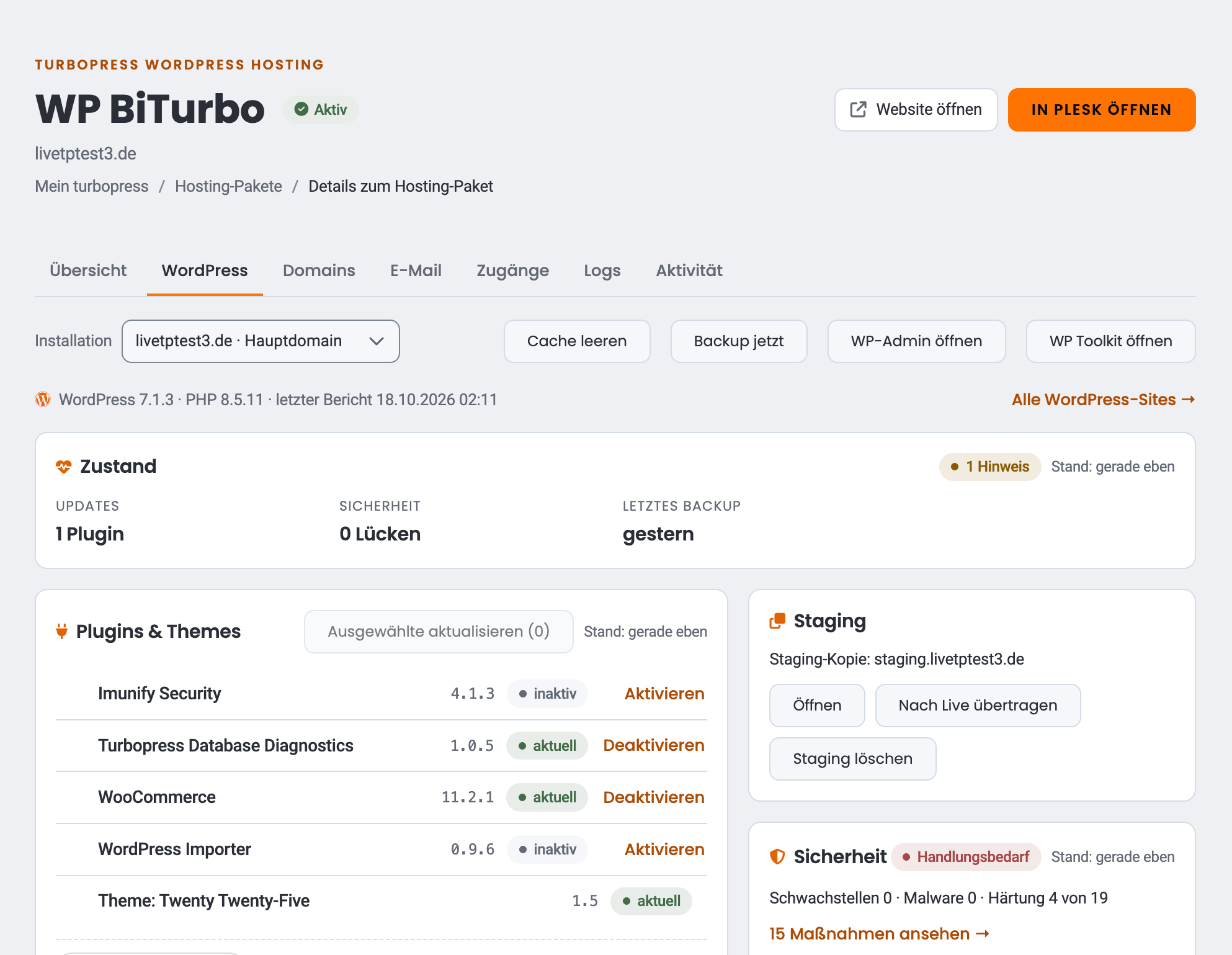Screen dimensions: 1232x955
Task: Activate the WordPress Importer plugin
Action: tap(664, 849)
